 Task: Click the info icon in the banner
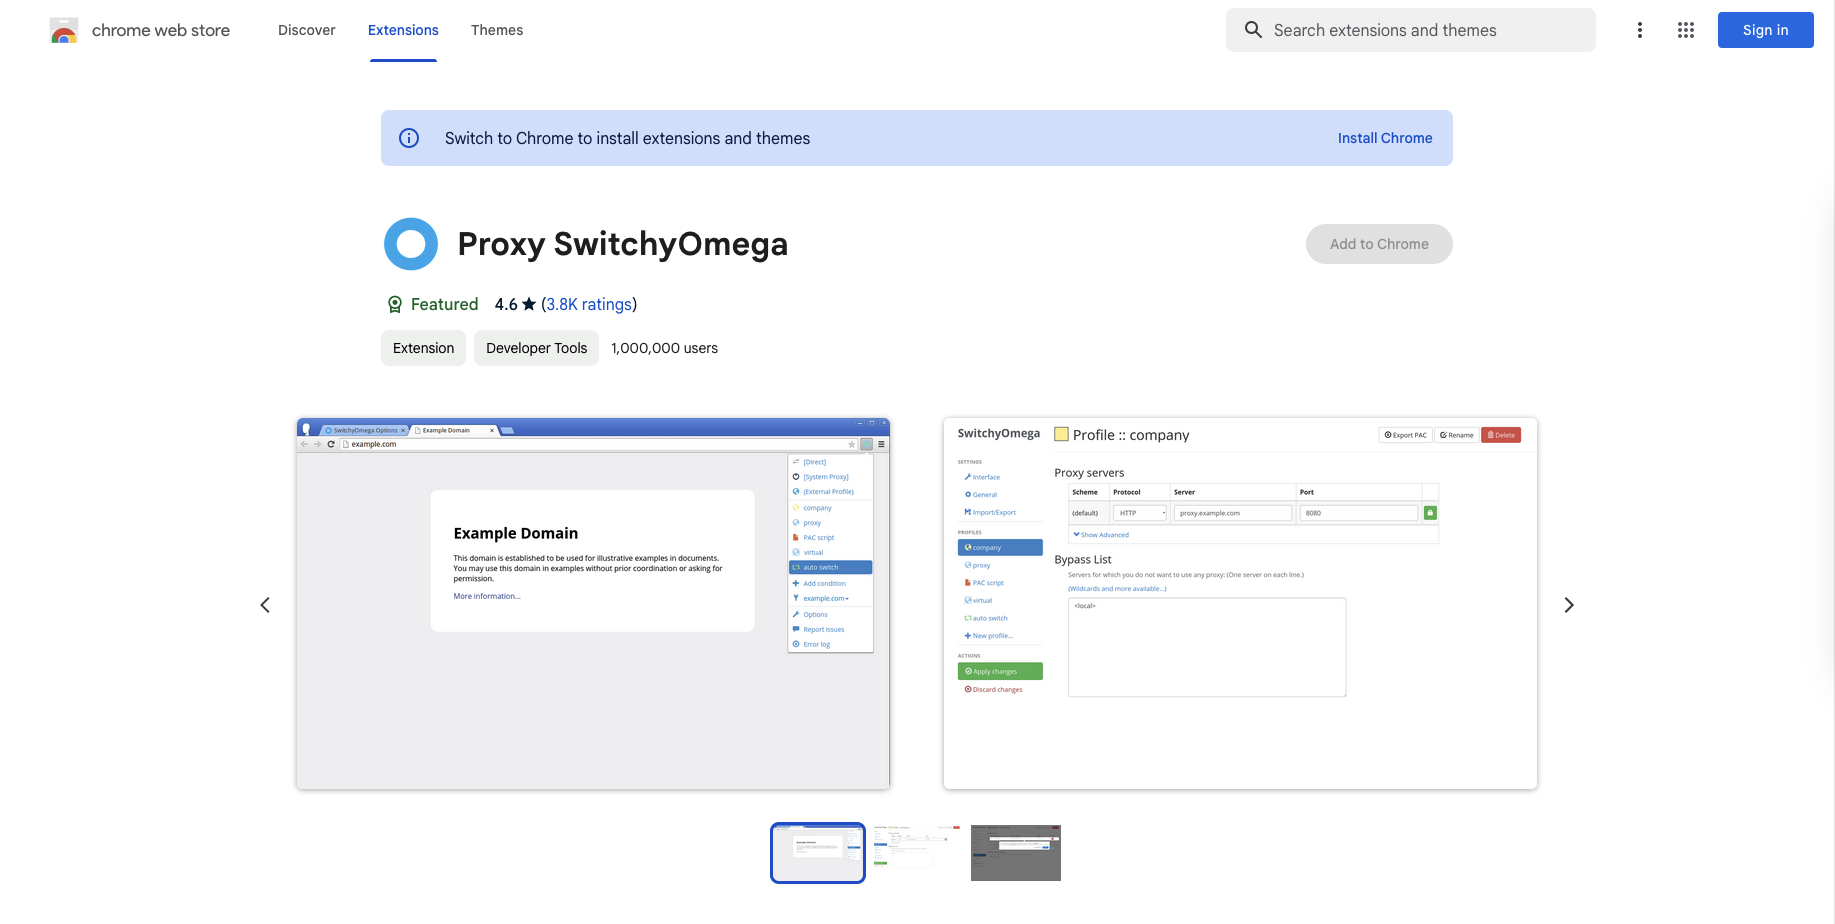click(x=409, y=138)
